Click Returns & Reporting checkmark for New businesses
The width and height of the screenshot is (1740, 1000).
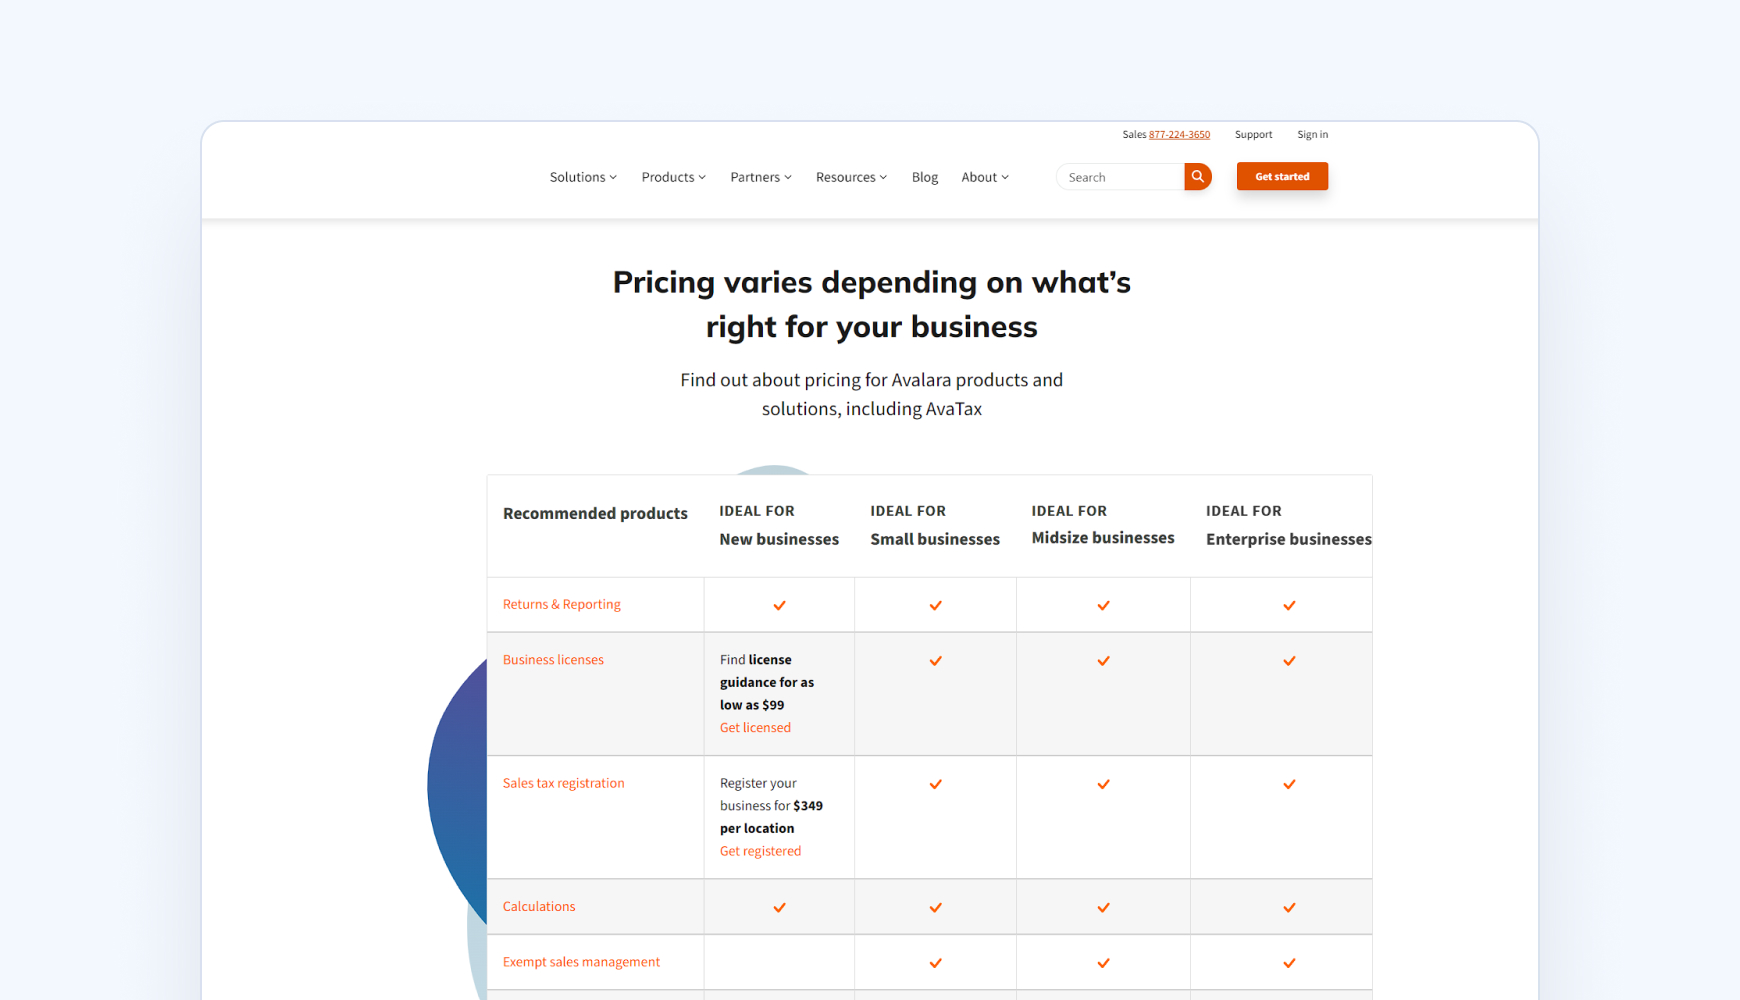(x=779, y=605)
